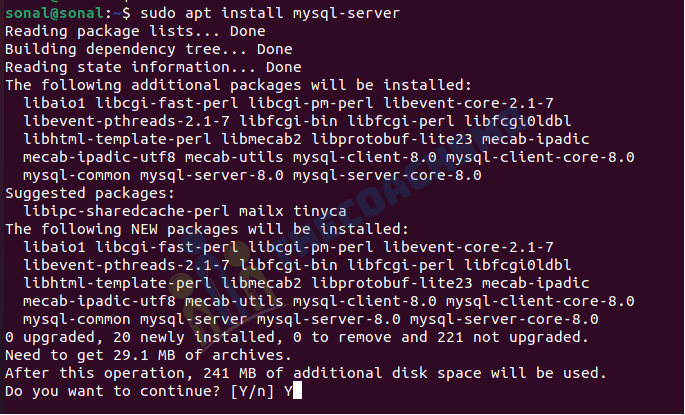Click the first 'libaio1' package name

coord(54,104)
